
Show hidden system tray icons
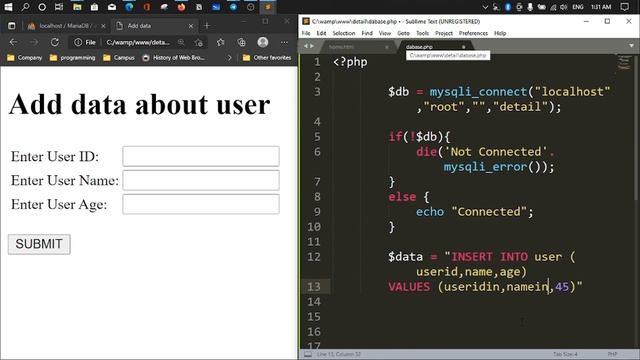[485, 7]
